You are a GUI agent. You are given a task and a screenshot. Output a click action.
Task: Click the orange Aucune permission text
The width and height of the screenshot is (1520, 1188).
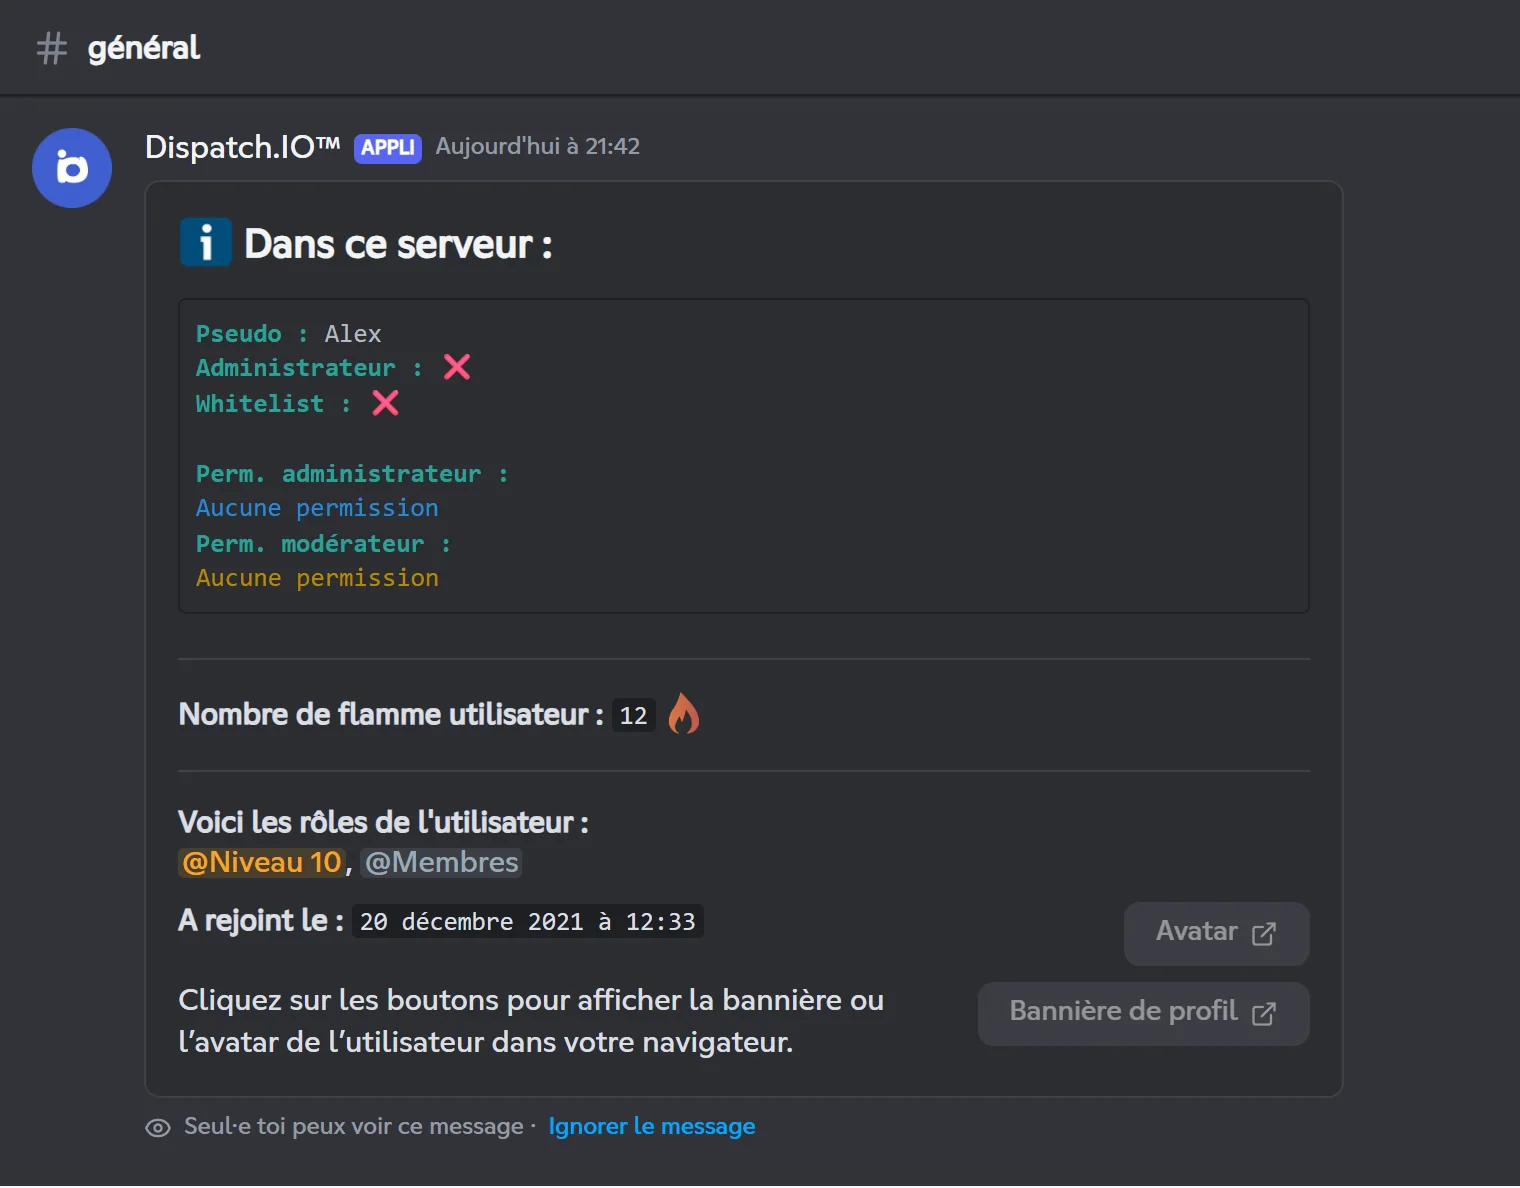[317, 578]
